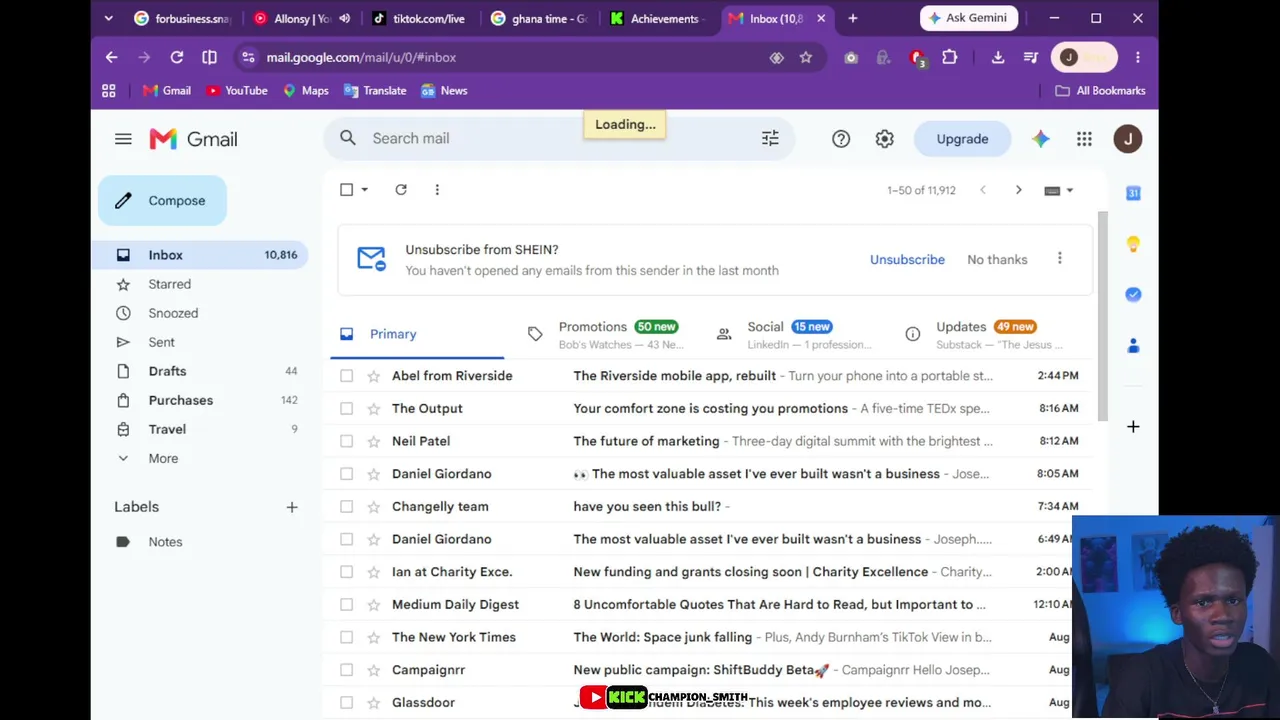Open the Google Account avatar J
This screenshot has height=720, width=1280.
(x=1128, y=139)
